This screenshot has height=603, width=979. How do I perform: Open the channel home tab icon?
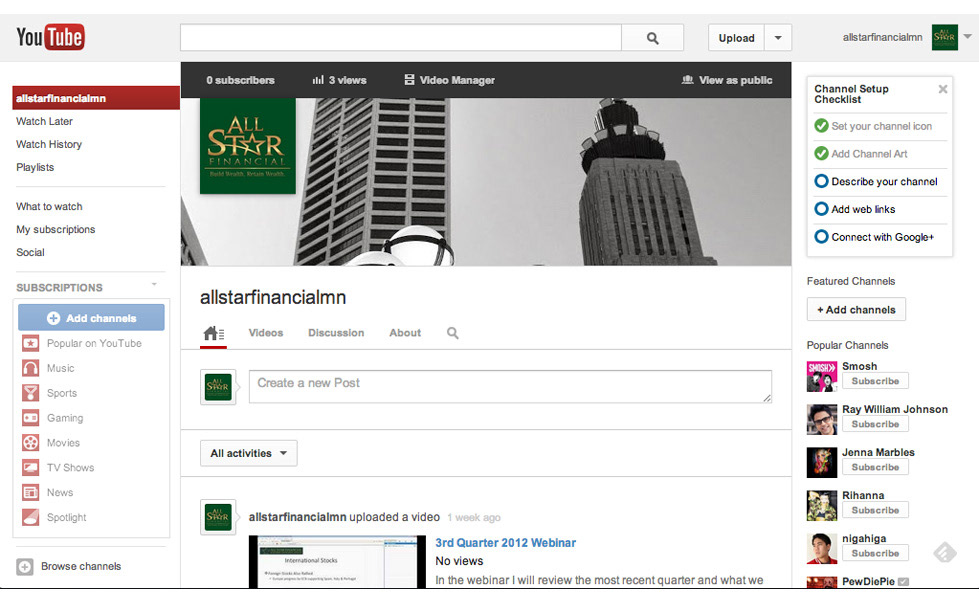click(213, 333)
